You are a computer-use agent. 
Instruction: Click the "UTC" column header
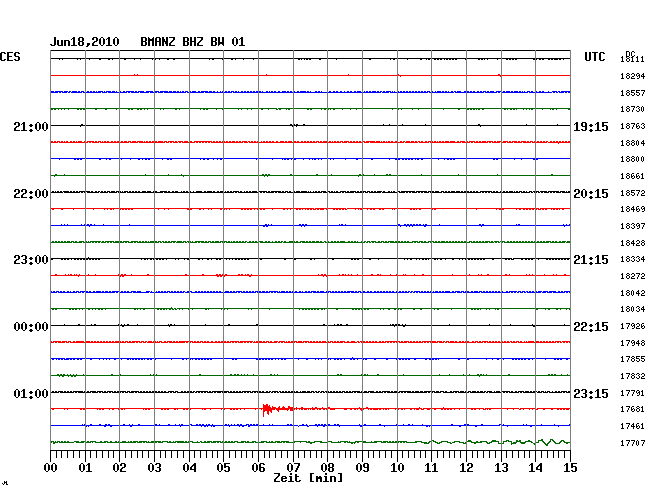(595, 57)
